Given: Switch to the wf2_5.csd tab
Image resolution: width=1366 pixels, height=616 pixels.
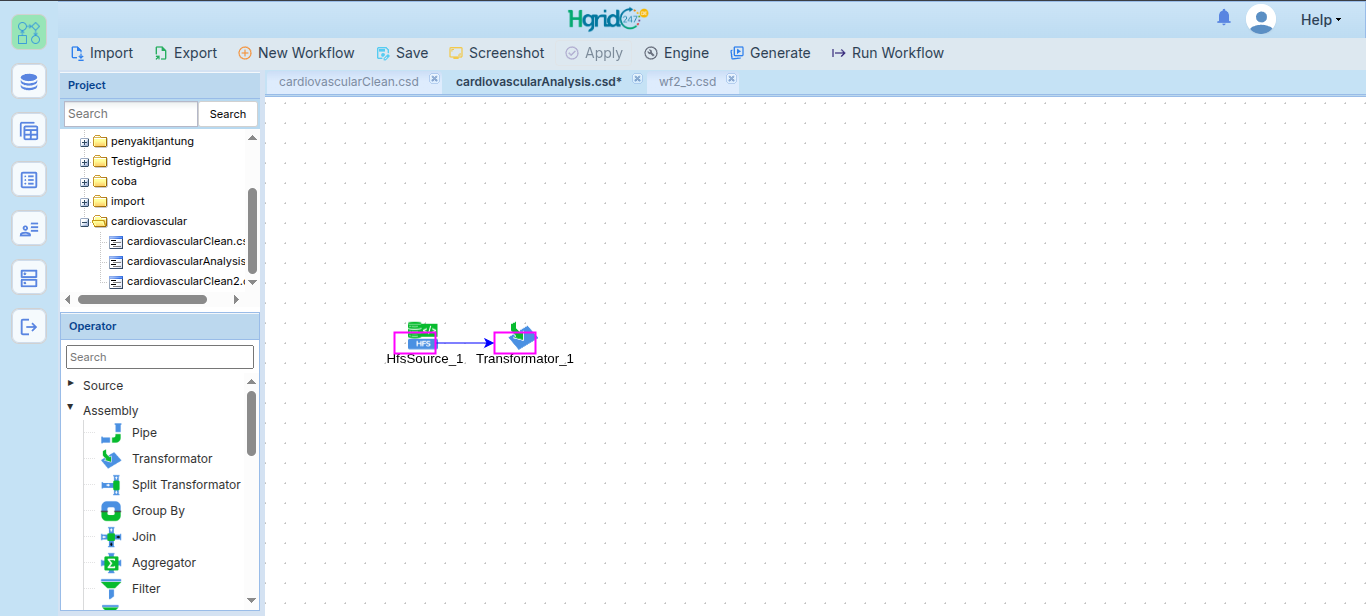Looking at the screenshot, I should 688,82.
